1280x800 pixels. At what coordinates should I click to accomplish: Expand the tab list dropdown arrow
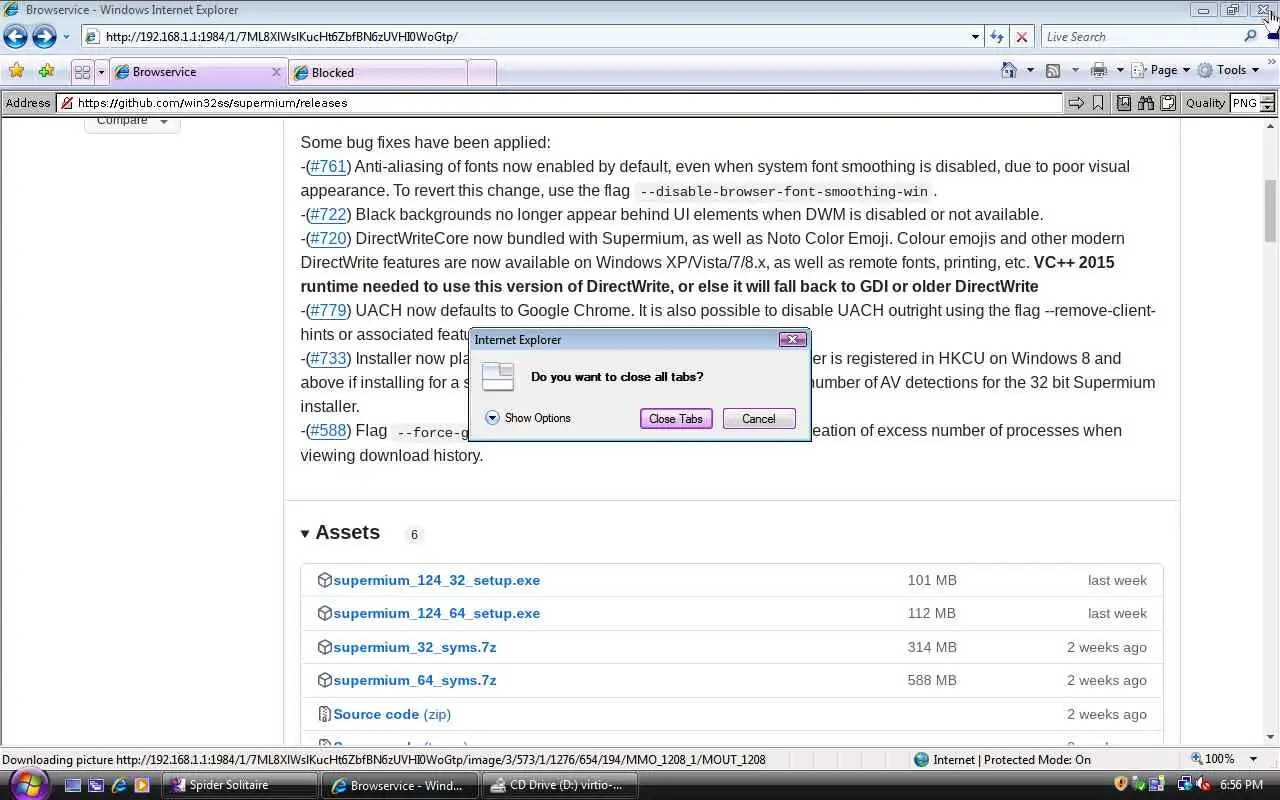point(100,72)
